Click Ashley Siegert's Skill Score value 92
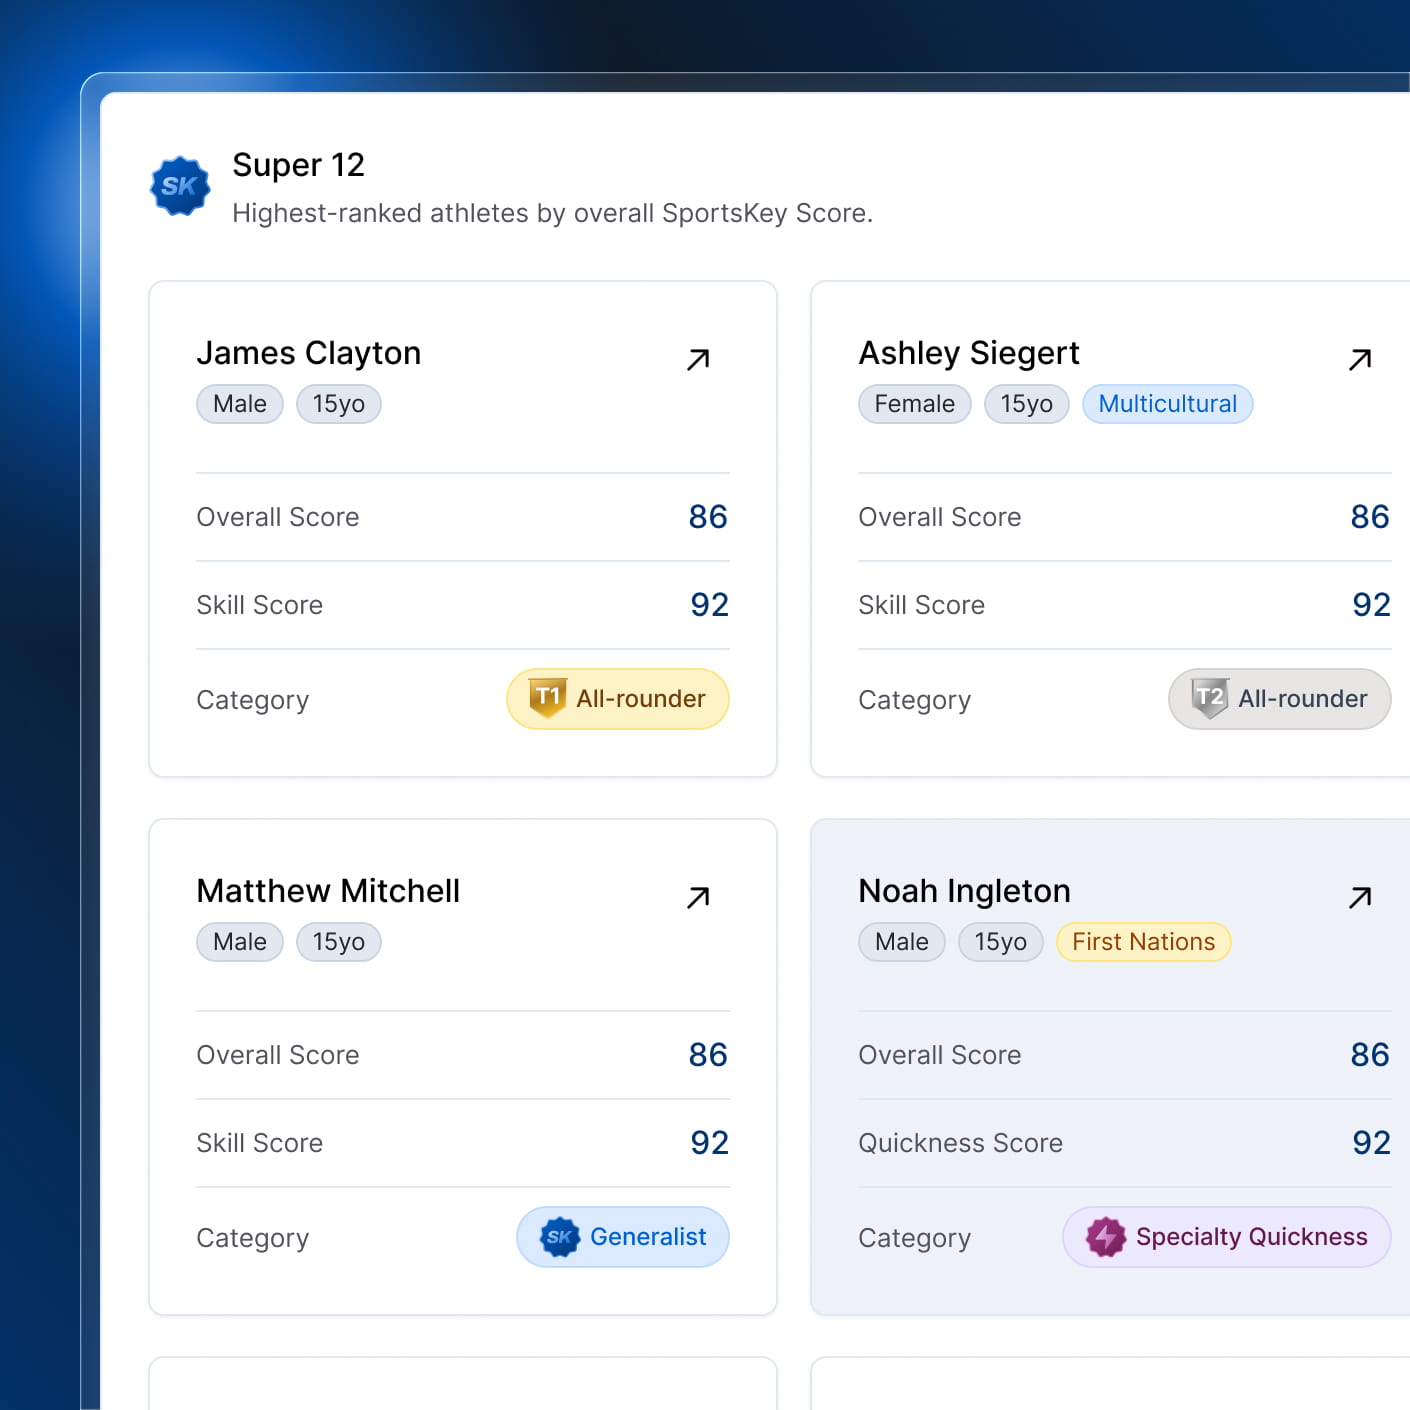The height and width of the screenshot is (1410, 1410). 1371,605
